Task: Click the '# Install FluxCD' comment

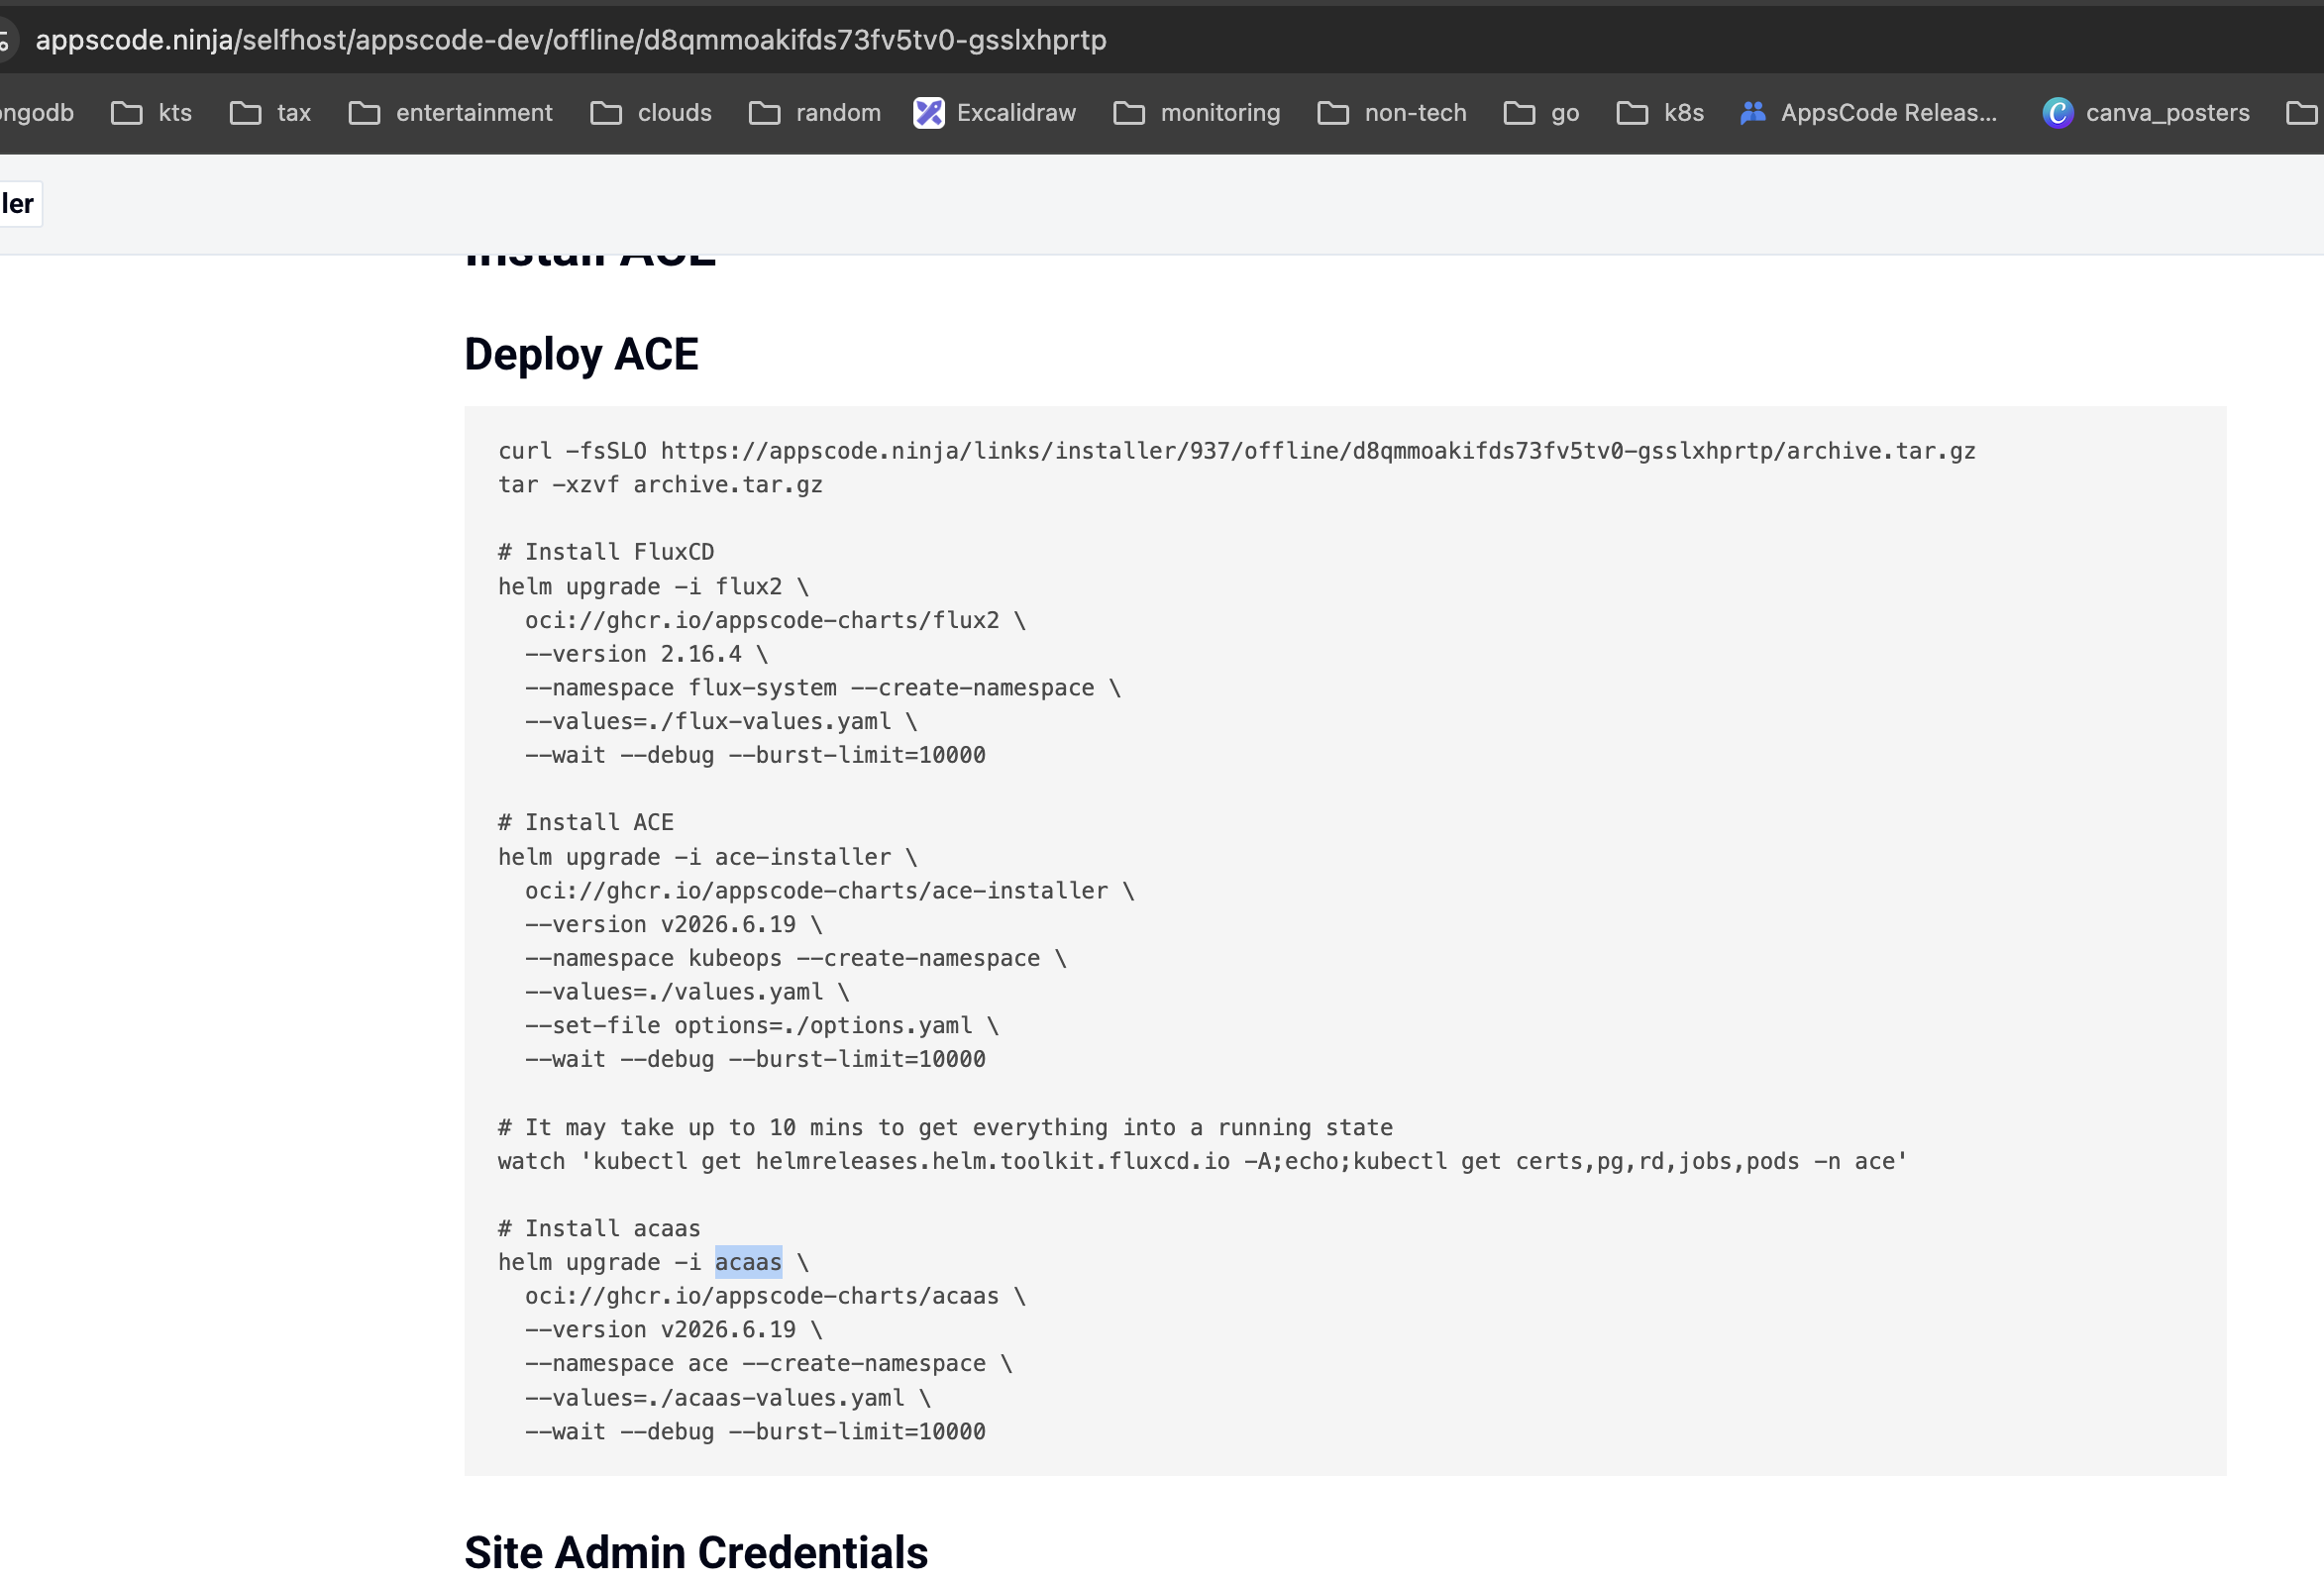Action: click(606, 552)
